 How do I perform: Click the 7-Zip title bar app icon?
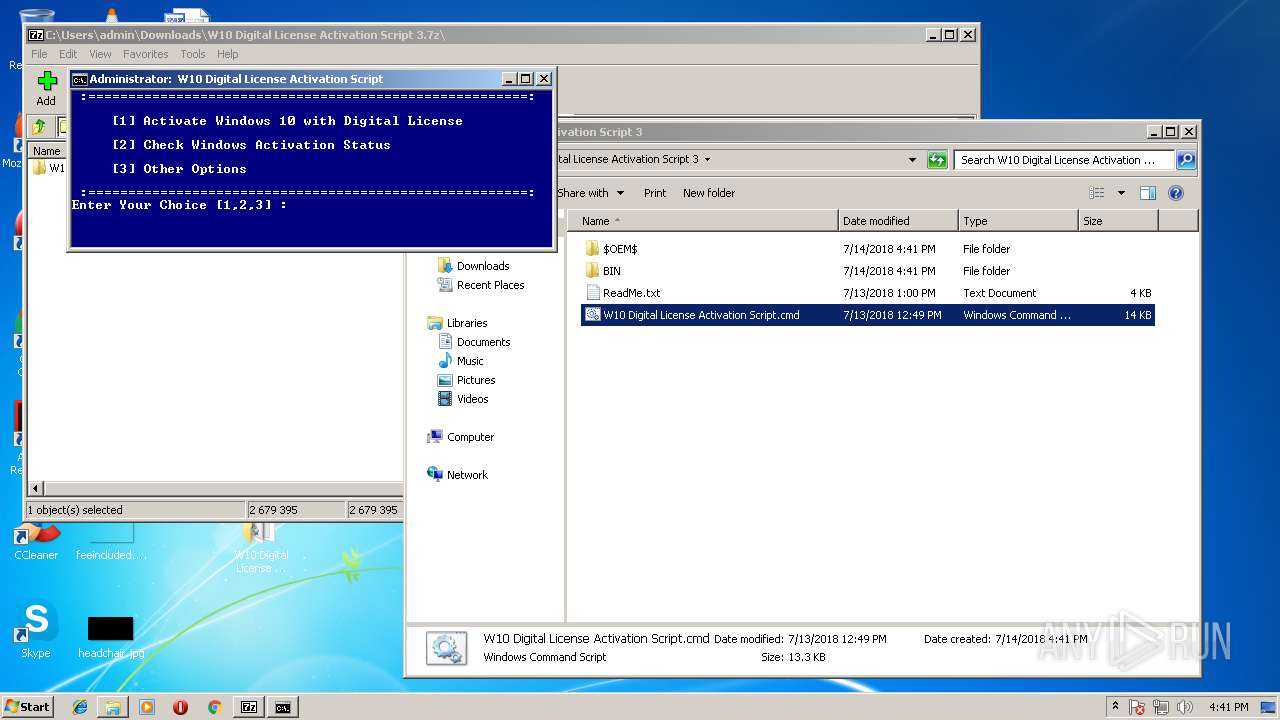36,35
